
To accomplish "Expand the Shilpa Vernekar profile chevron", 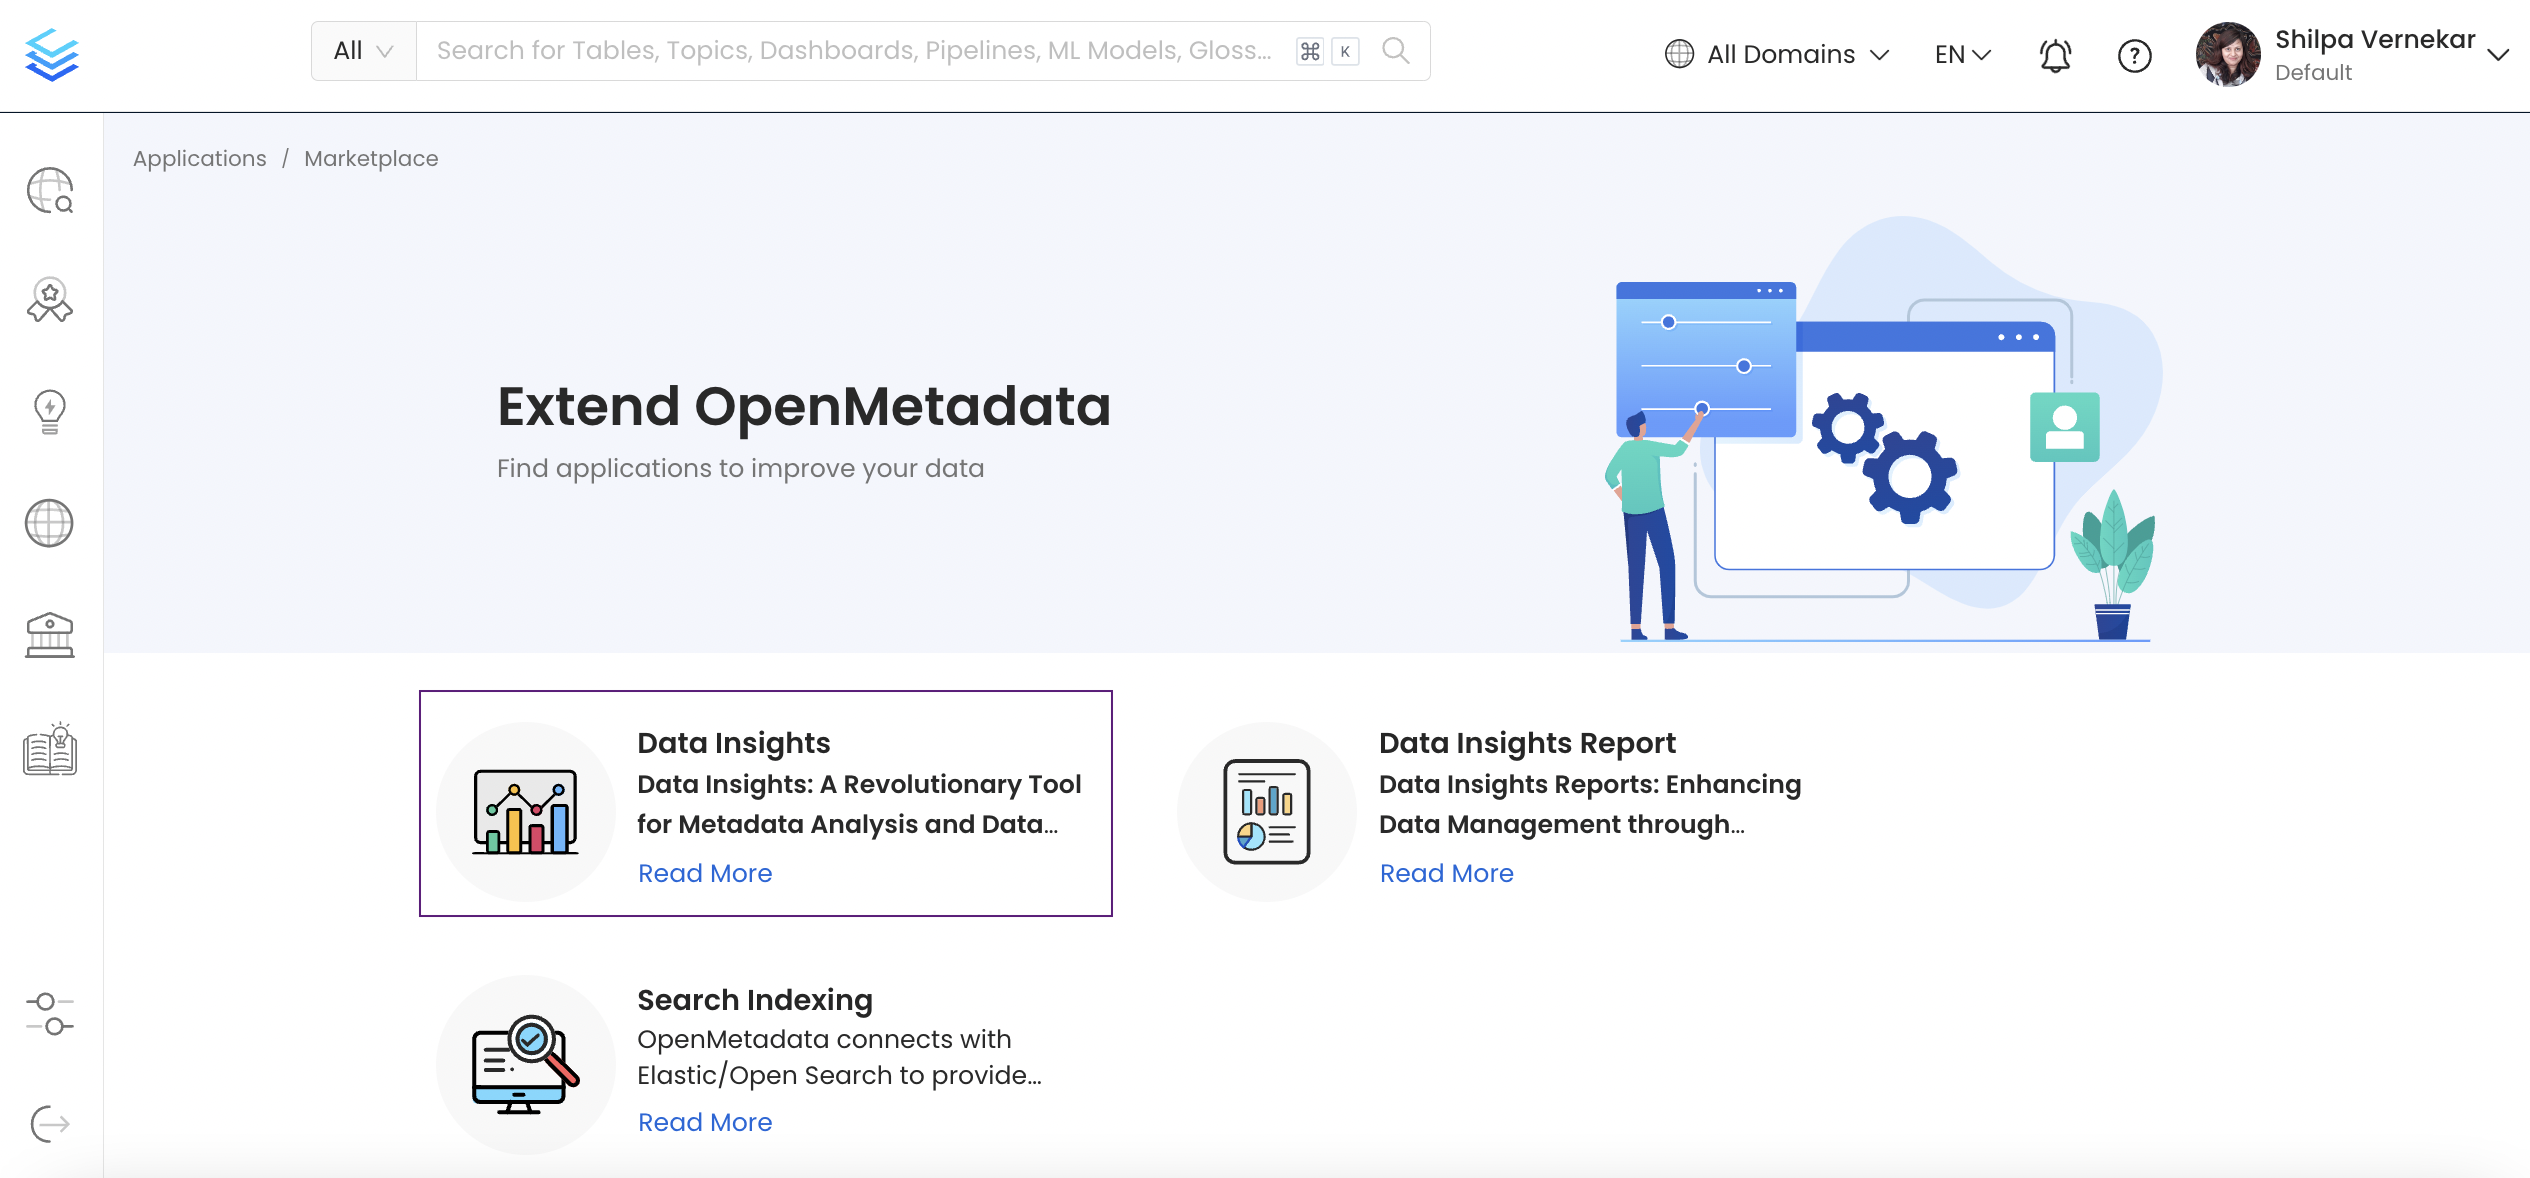I will [x=2498, y=56].
